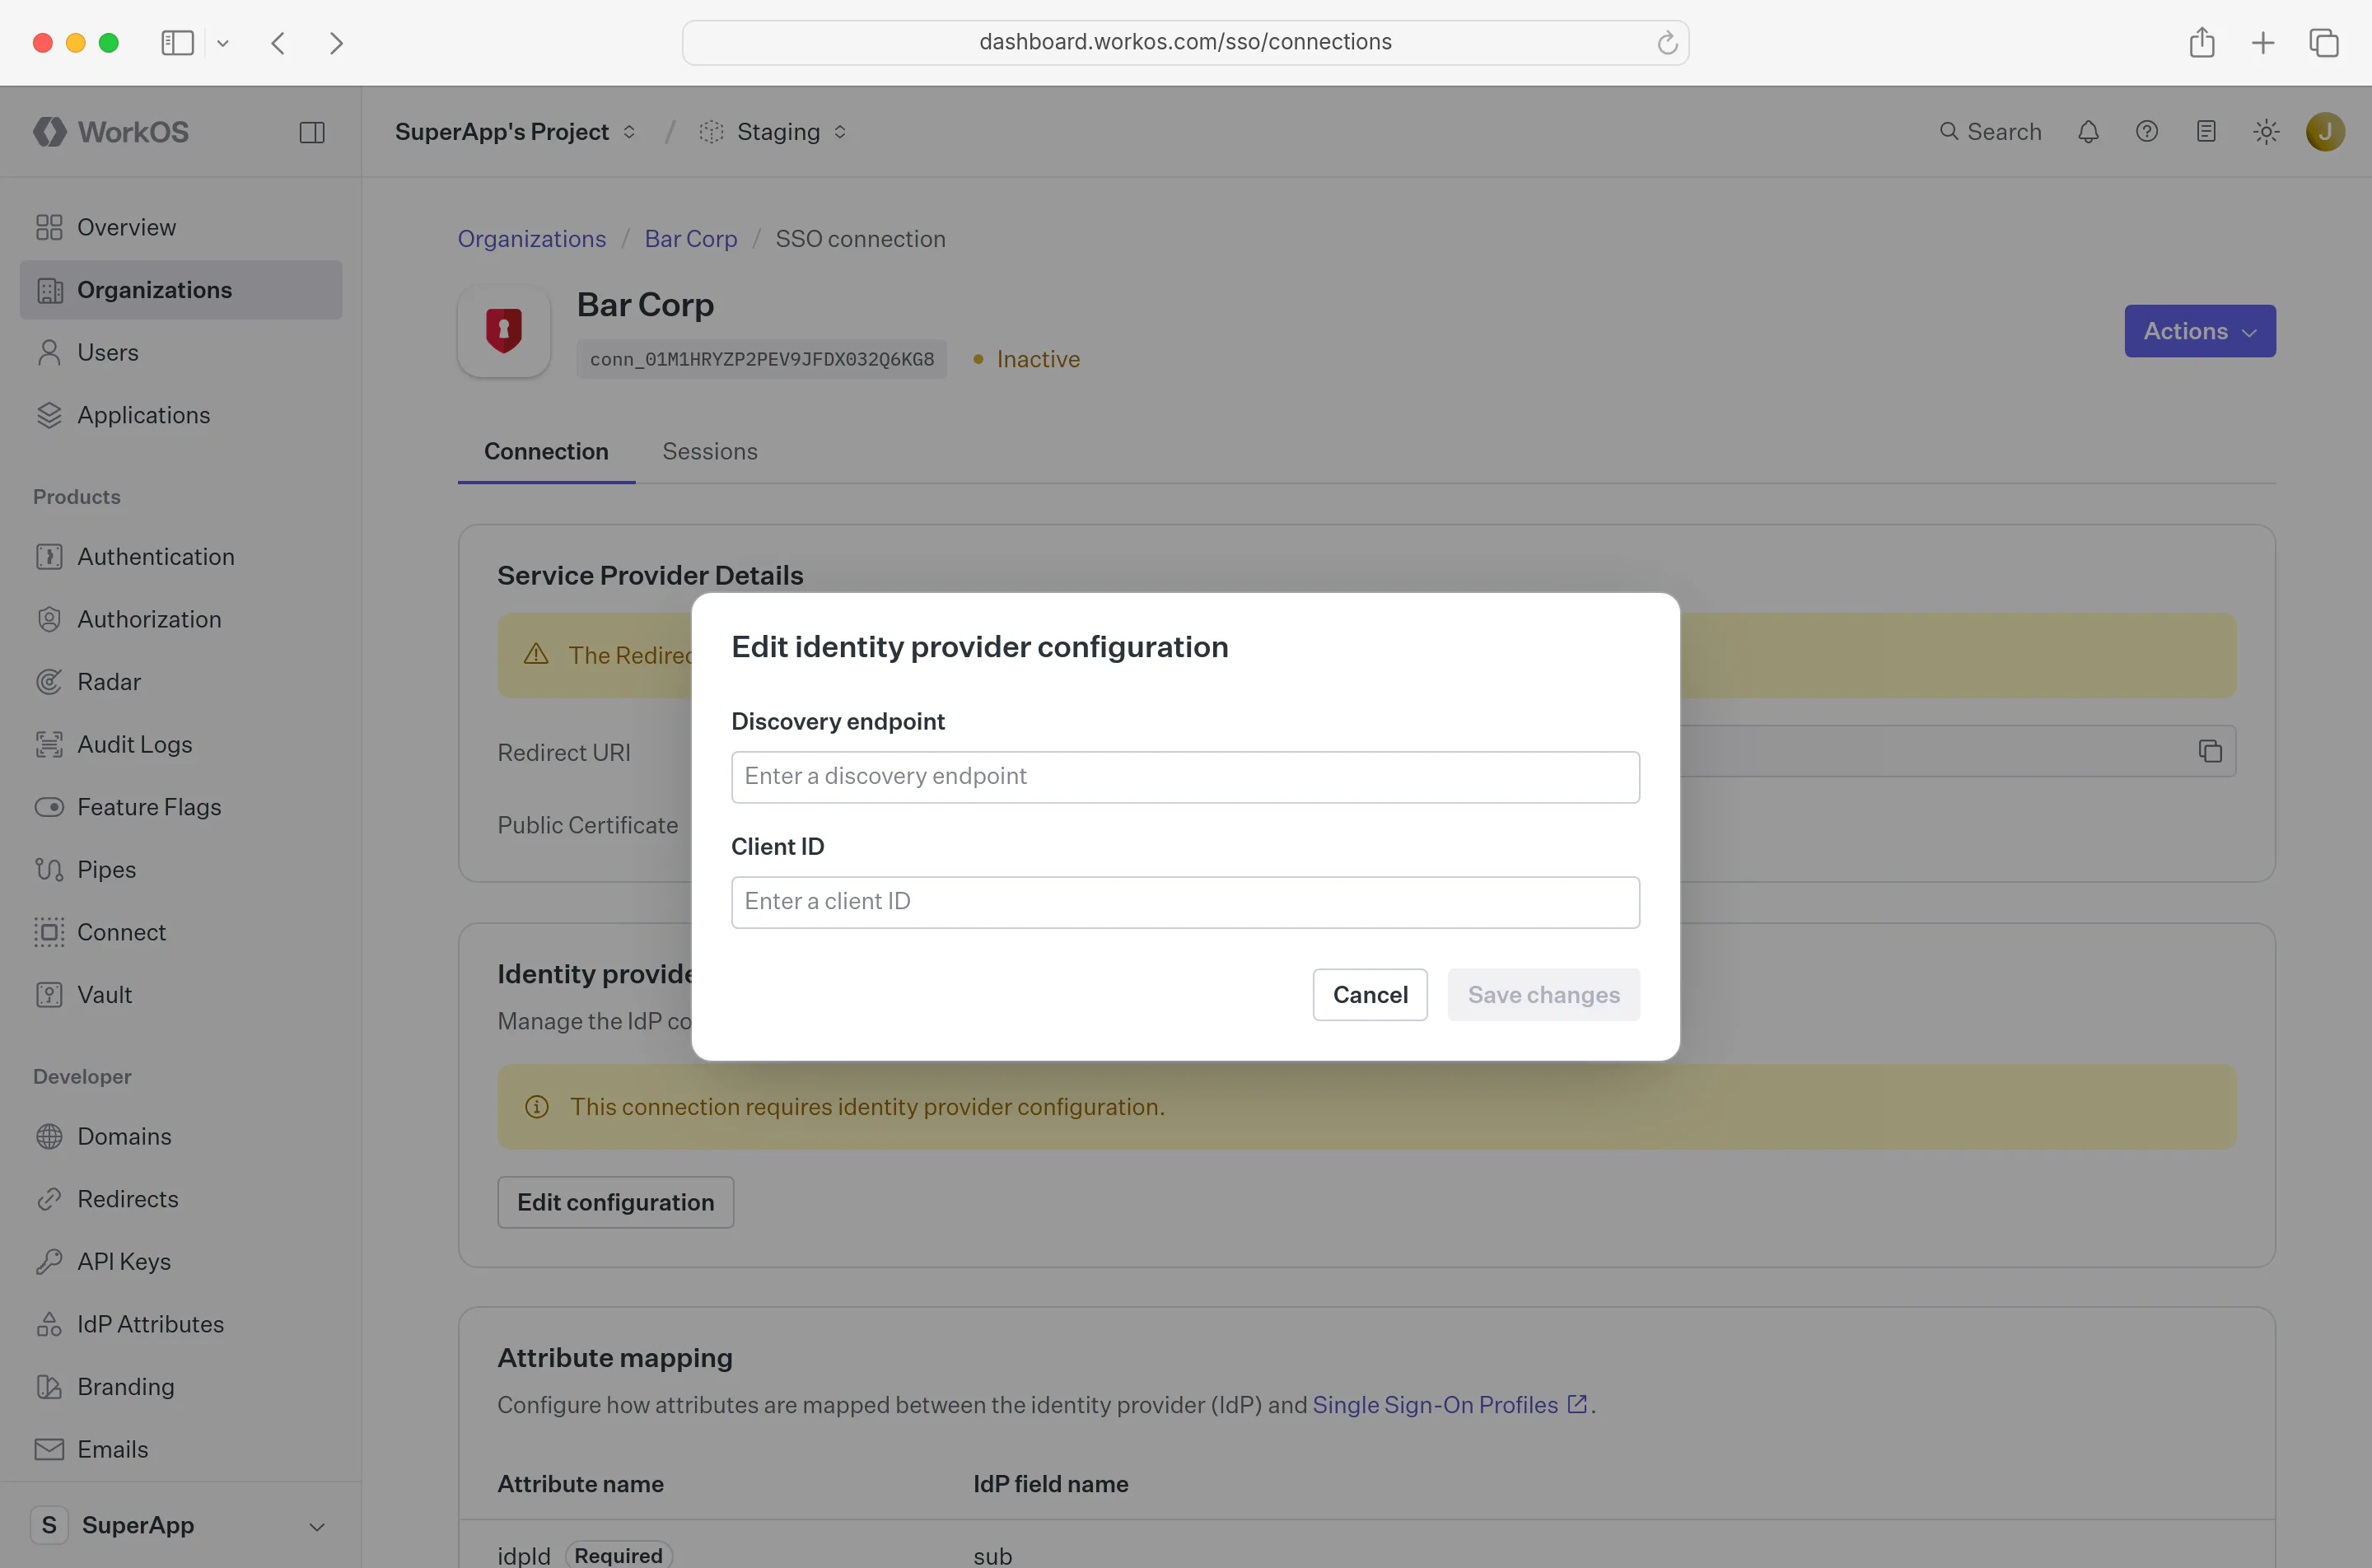Switch to the Connection tab

point(546,452)
